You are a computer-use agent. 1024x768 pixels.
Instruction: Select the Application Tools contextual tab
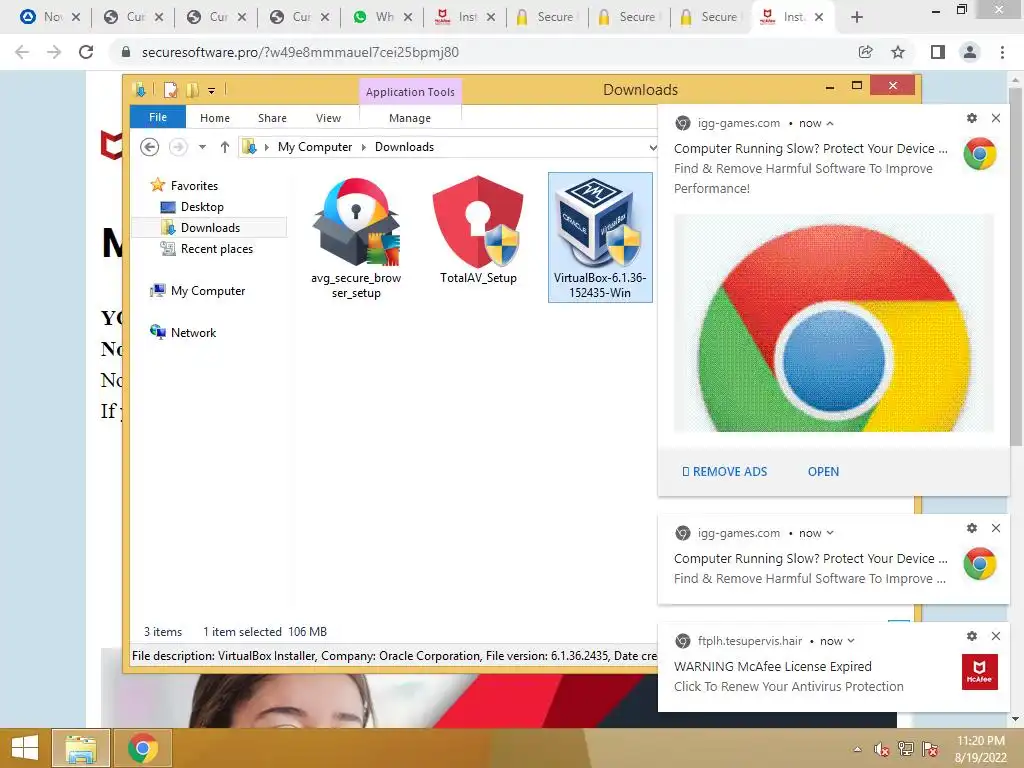(x=410, y=92)
